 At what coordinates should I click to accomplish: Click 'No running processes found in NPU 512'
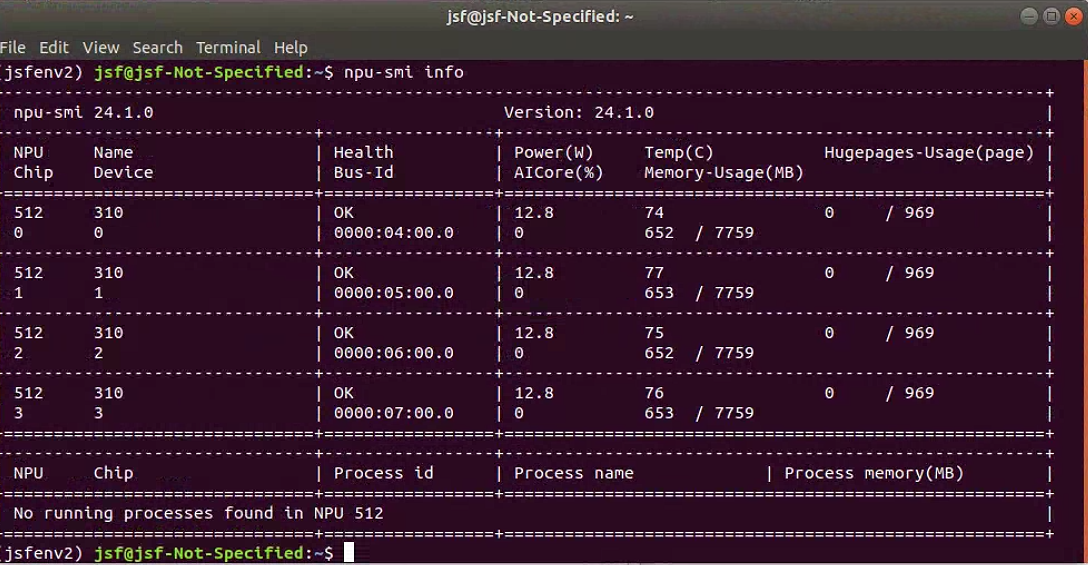[x=198, y=513]
